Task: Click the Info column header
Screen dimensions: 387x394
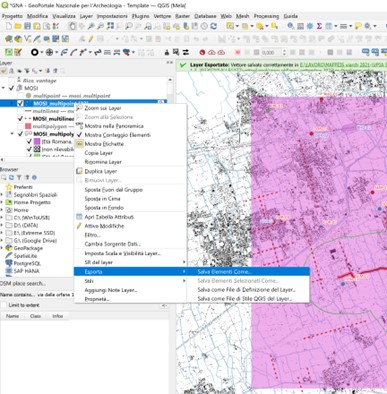Action: [57, 316]
